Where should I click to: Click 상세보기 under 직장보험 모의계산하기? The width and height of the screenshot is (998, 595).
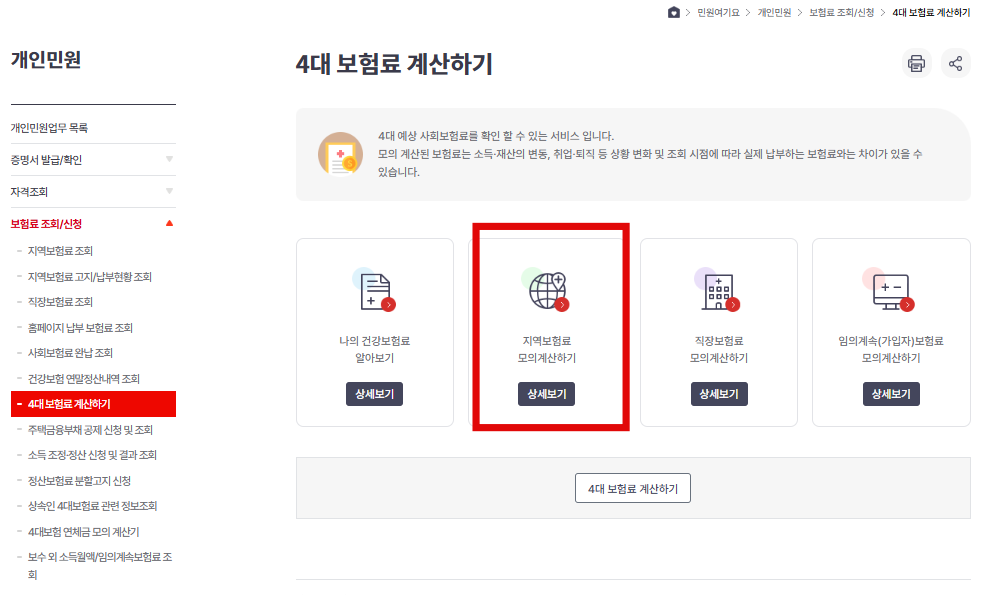point(719,394)
